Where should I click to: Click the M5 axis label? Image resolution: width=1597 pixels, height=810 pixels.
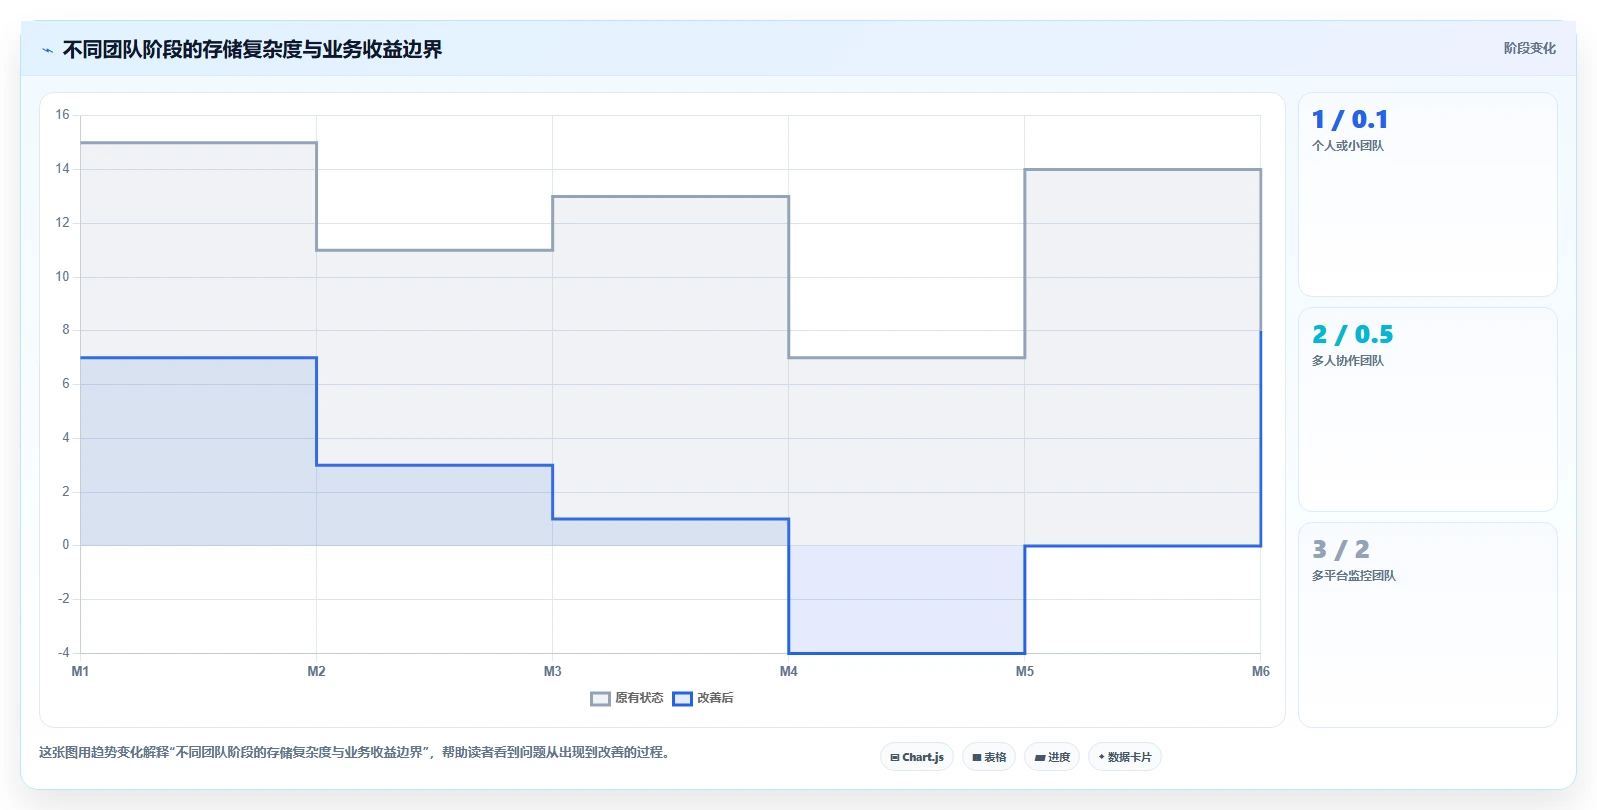pos(1024,672)
